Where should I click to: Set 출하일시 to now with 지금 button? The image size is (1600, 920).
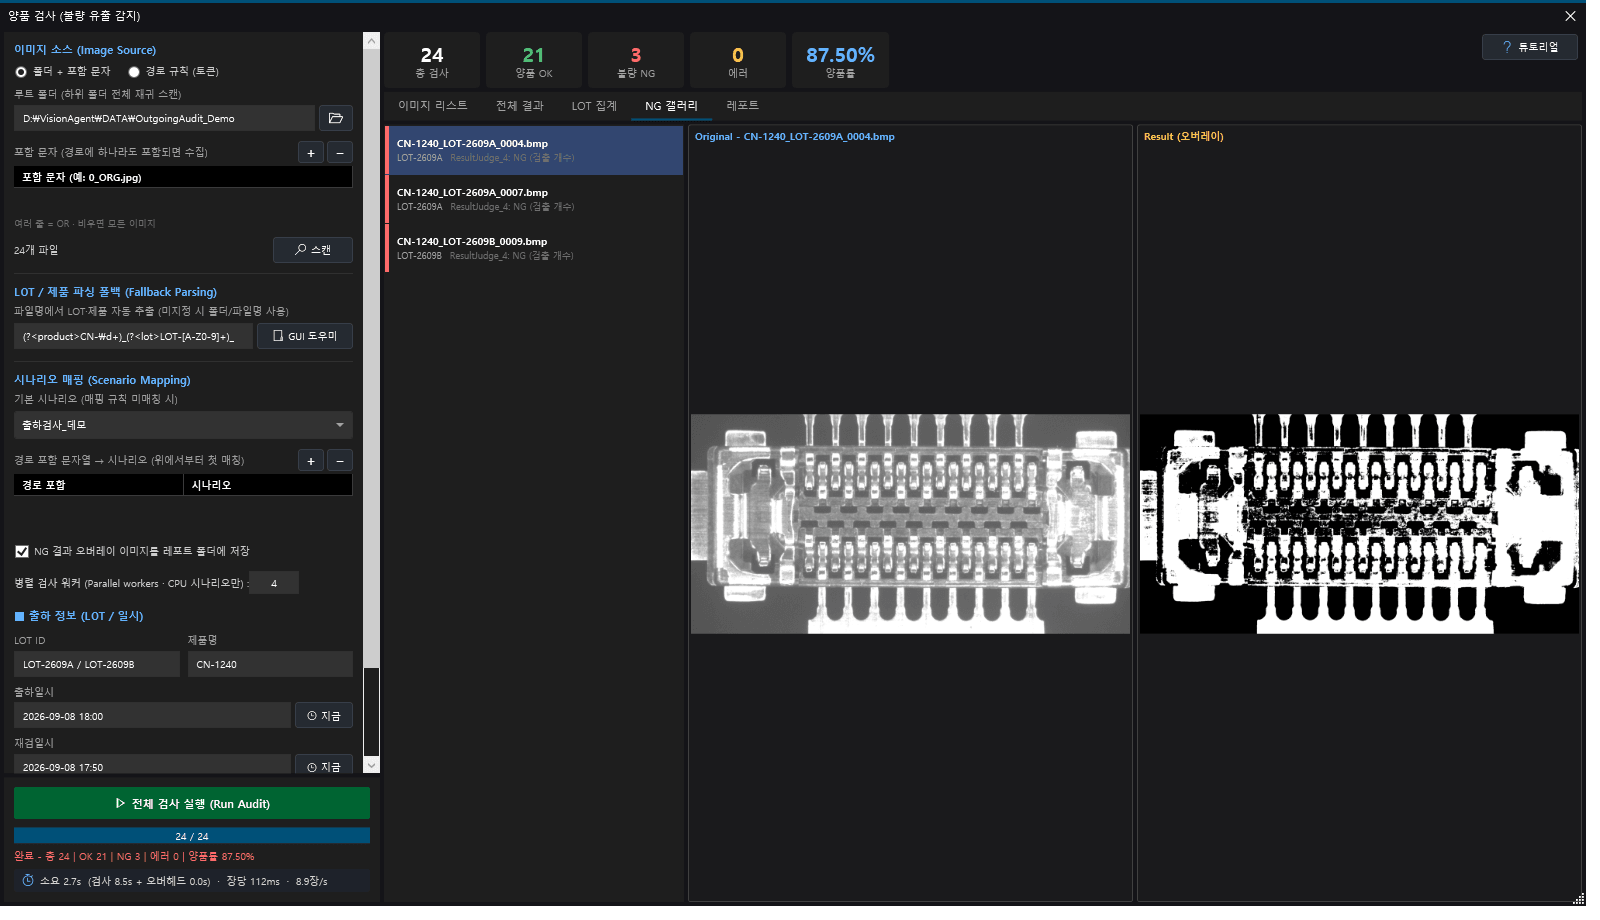tap(324, 716)
